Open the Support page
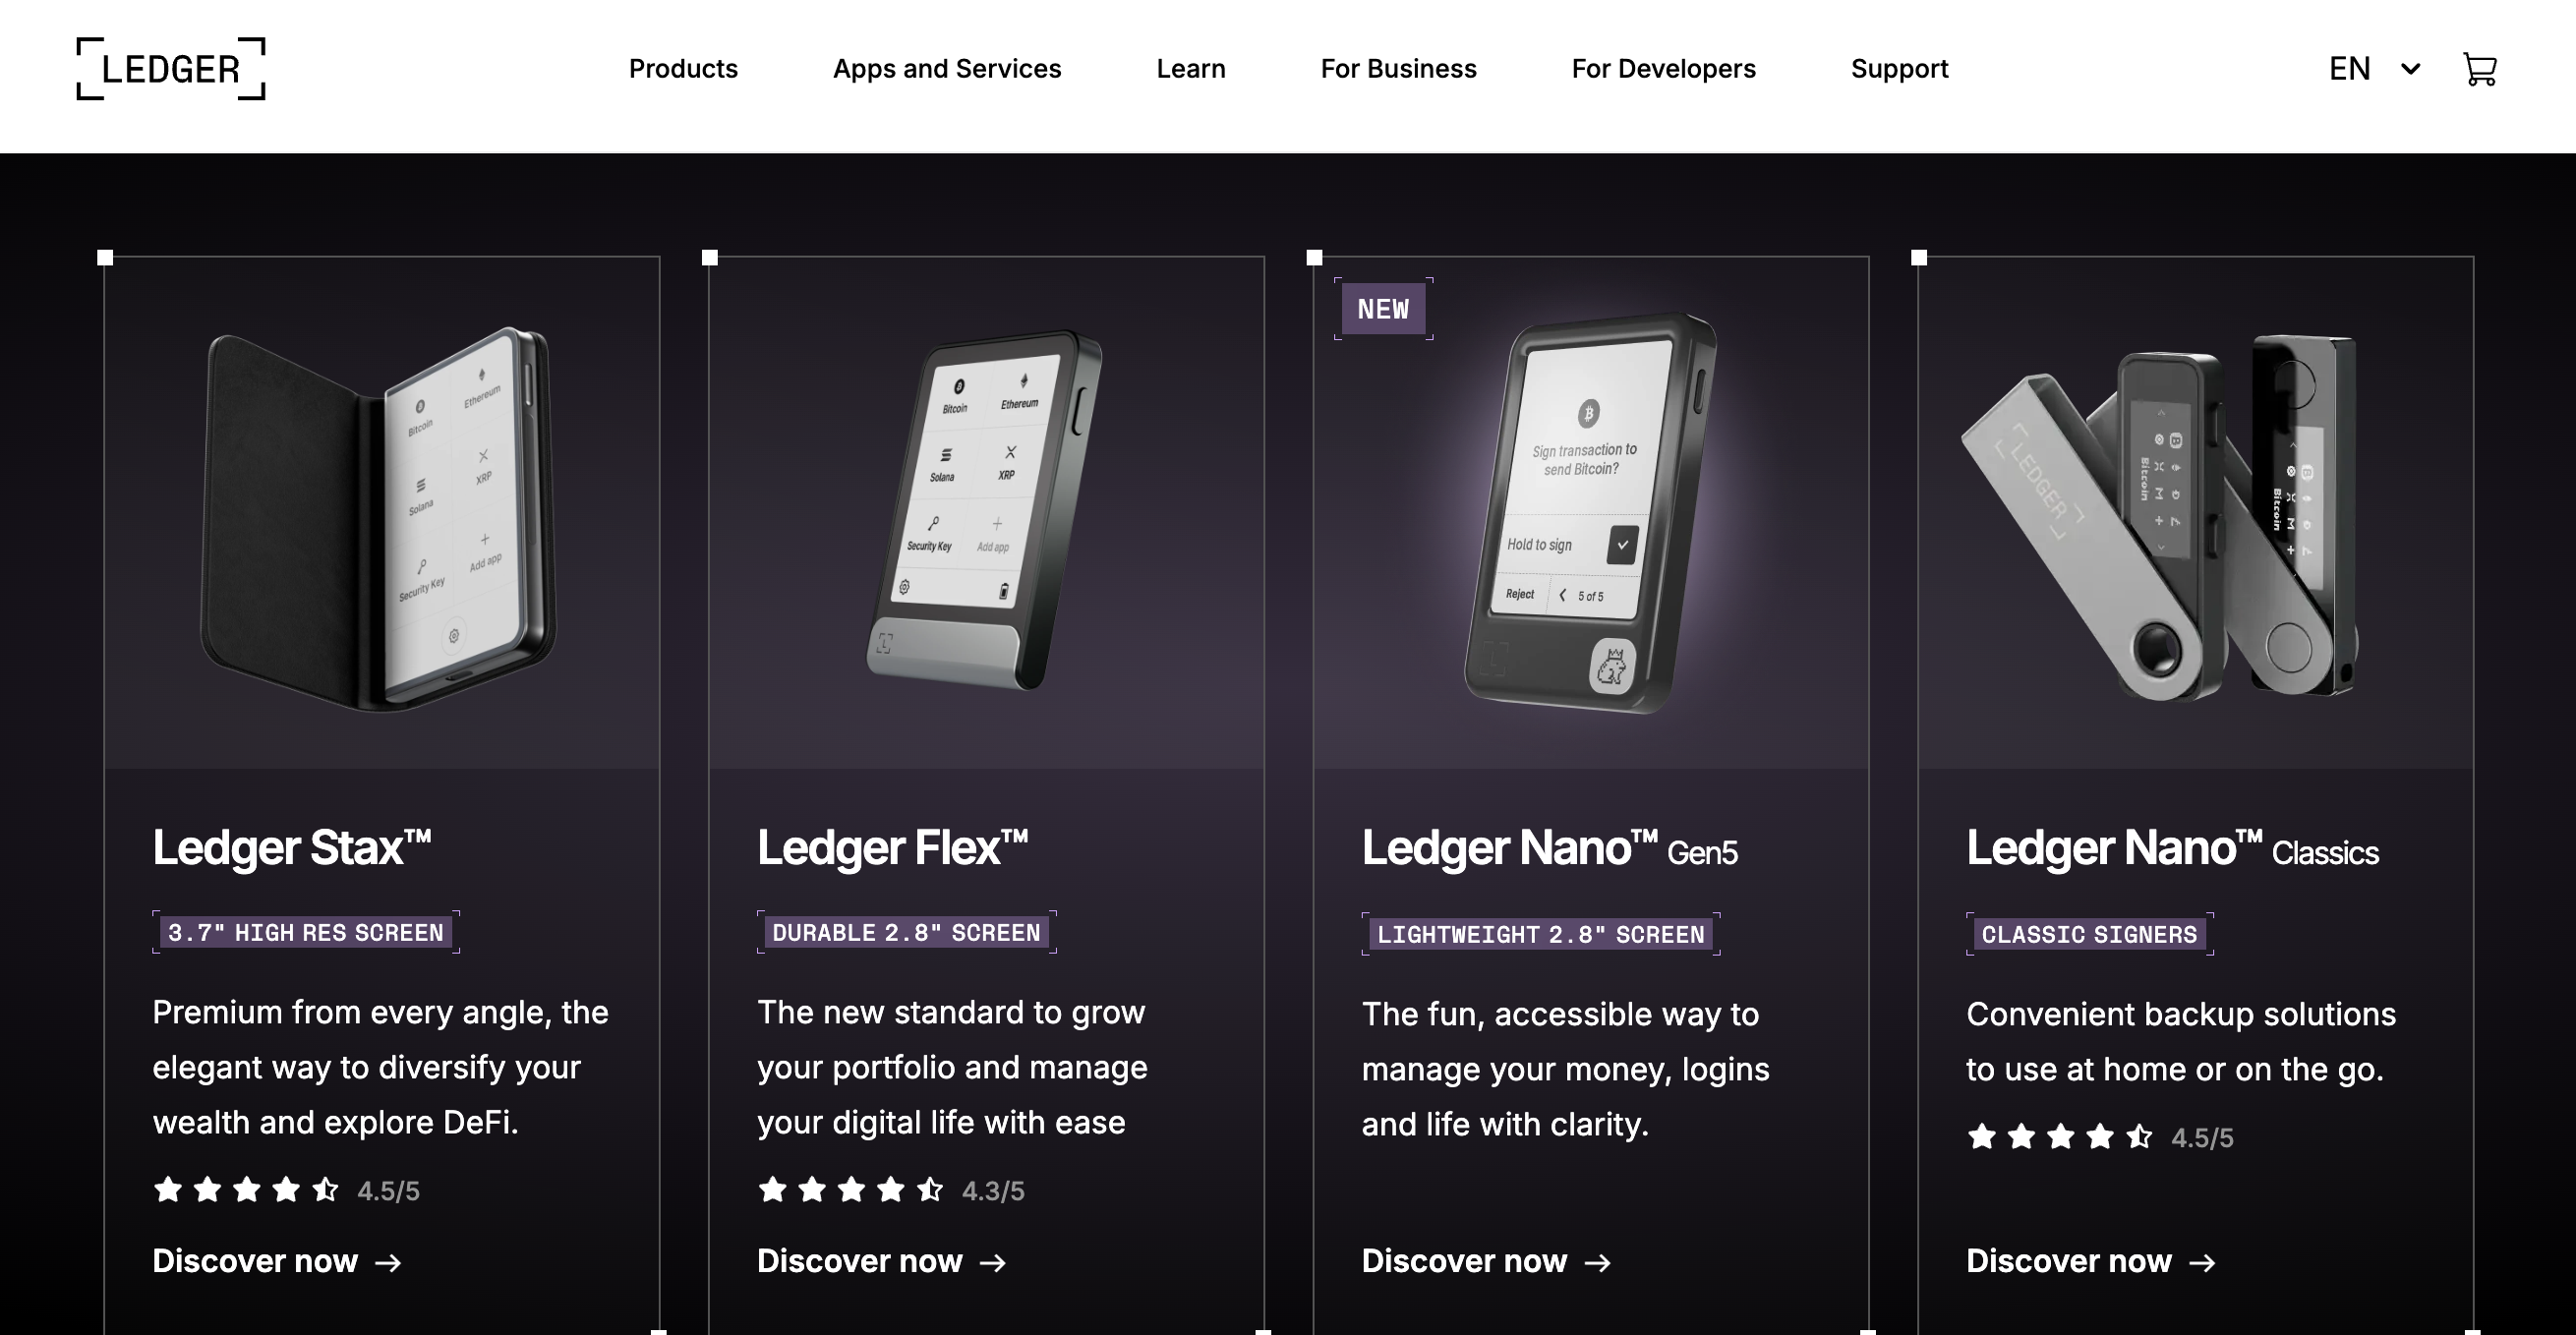 coord(1899,69)
